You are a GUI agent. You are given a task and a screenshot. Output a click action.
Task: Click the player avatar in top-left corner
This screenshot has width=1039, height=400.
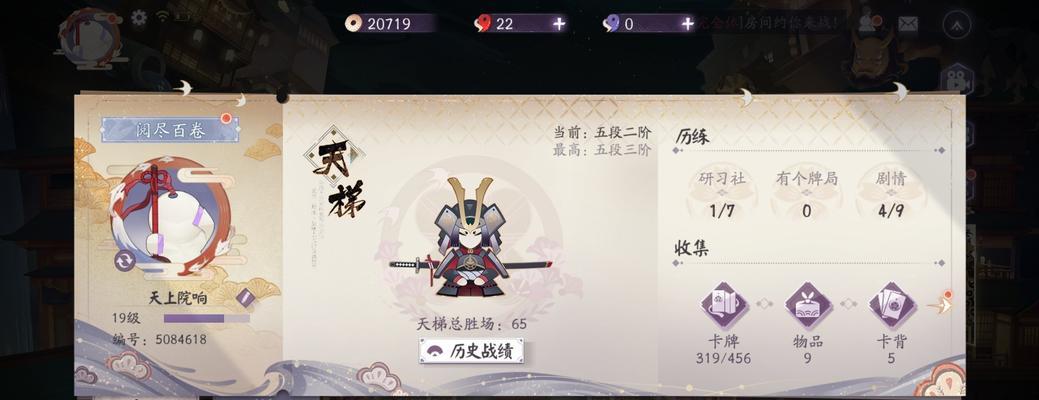[89, 37]
